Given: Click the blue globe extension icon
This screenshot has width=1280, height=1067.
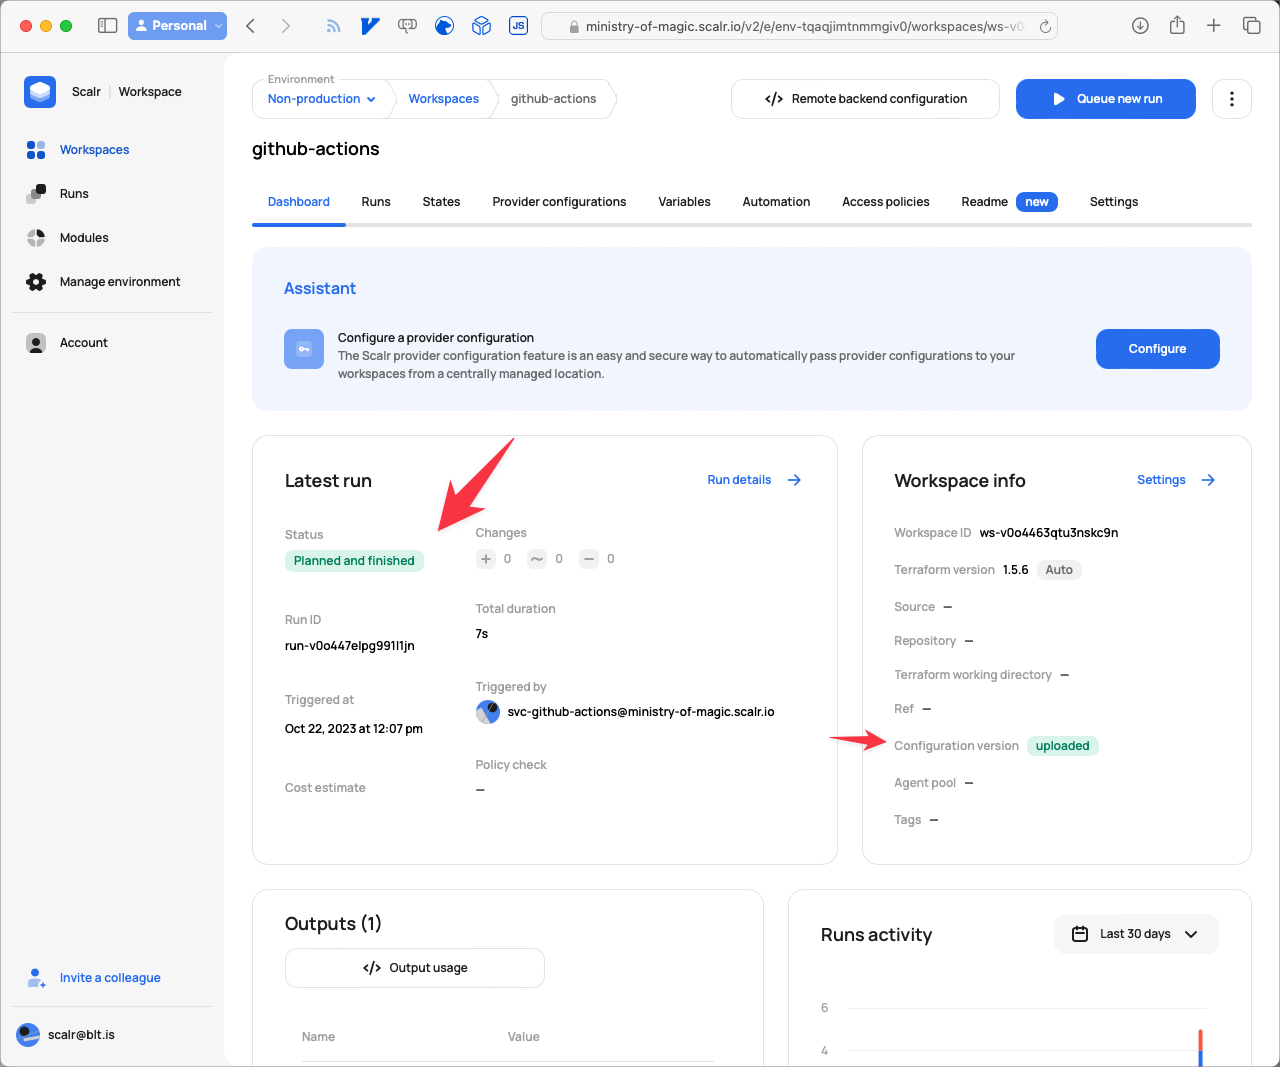Looking at the screenshot, I should [x=444, y=26].
